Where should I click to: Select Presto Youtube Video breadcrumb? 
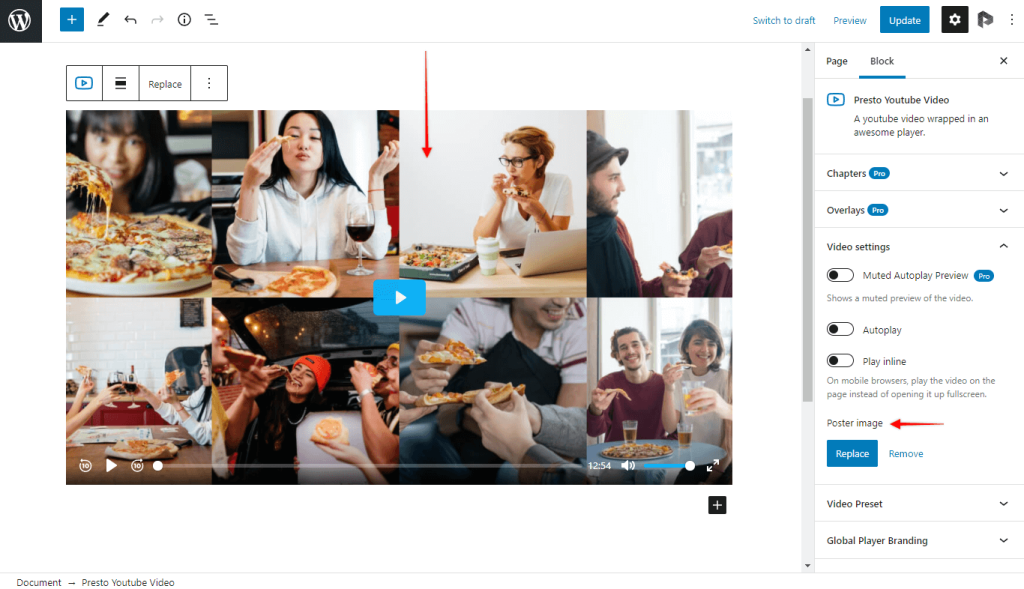click(128, 582)
